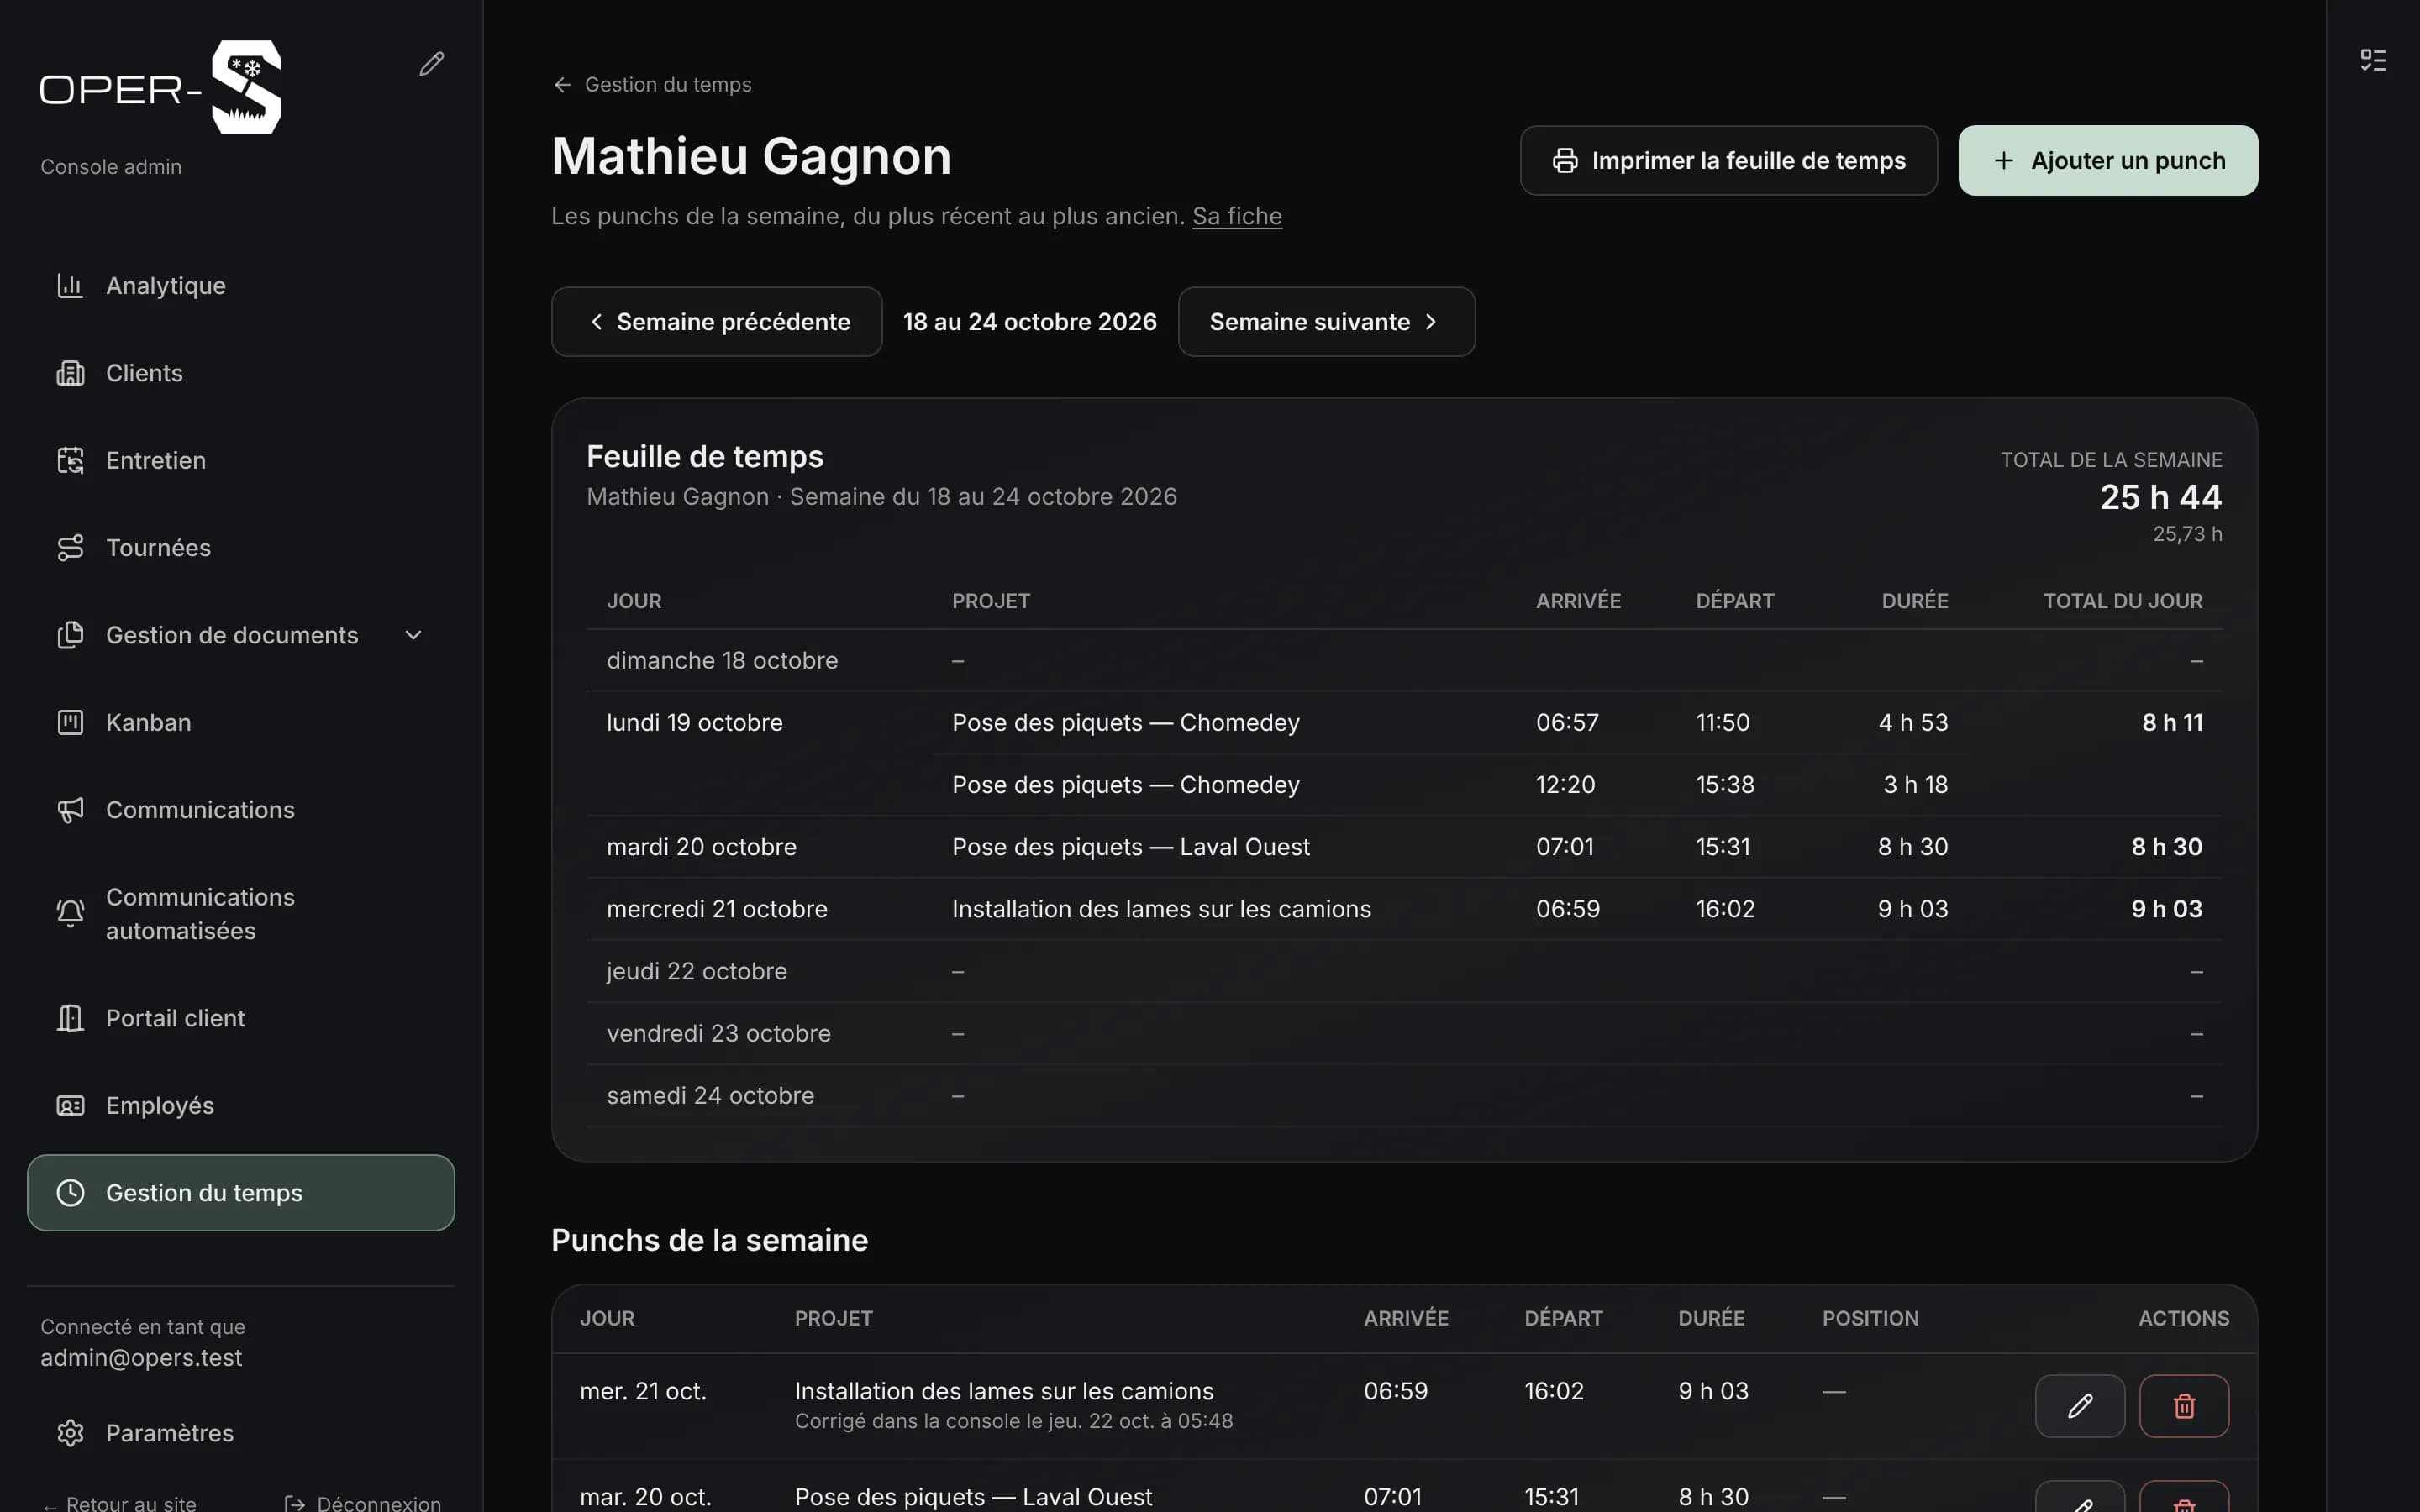Click the Clients building icon

tap(70, 373)
